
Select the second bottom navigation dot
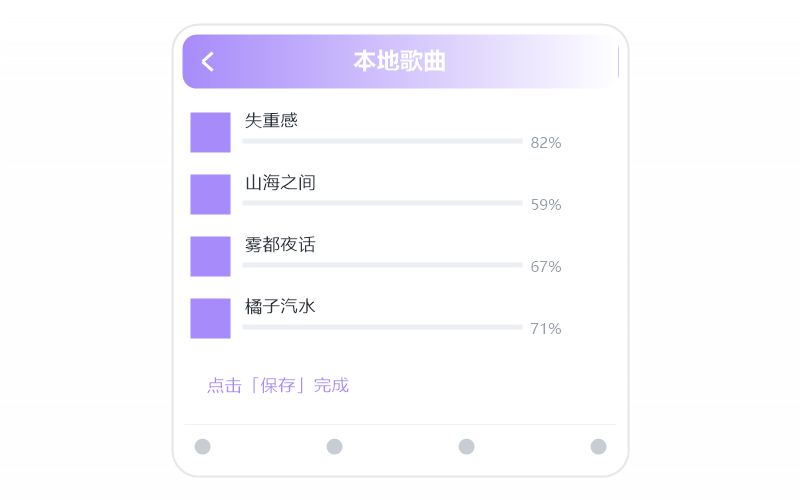(335, 446)
